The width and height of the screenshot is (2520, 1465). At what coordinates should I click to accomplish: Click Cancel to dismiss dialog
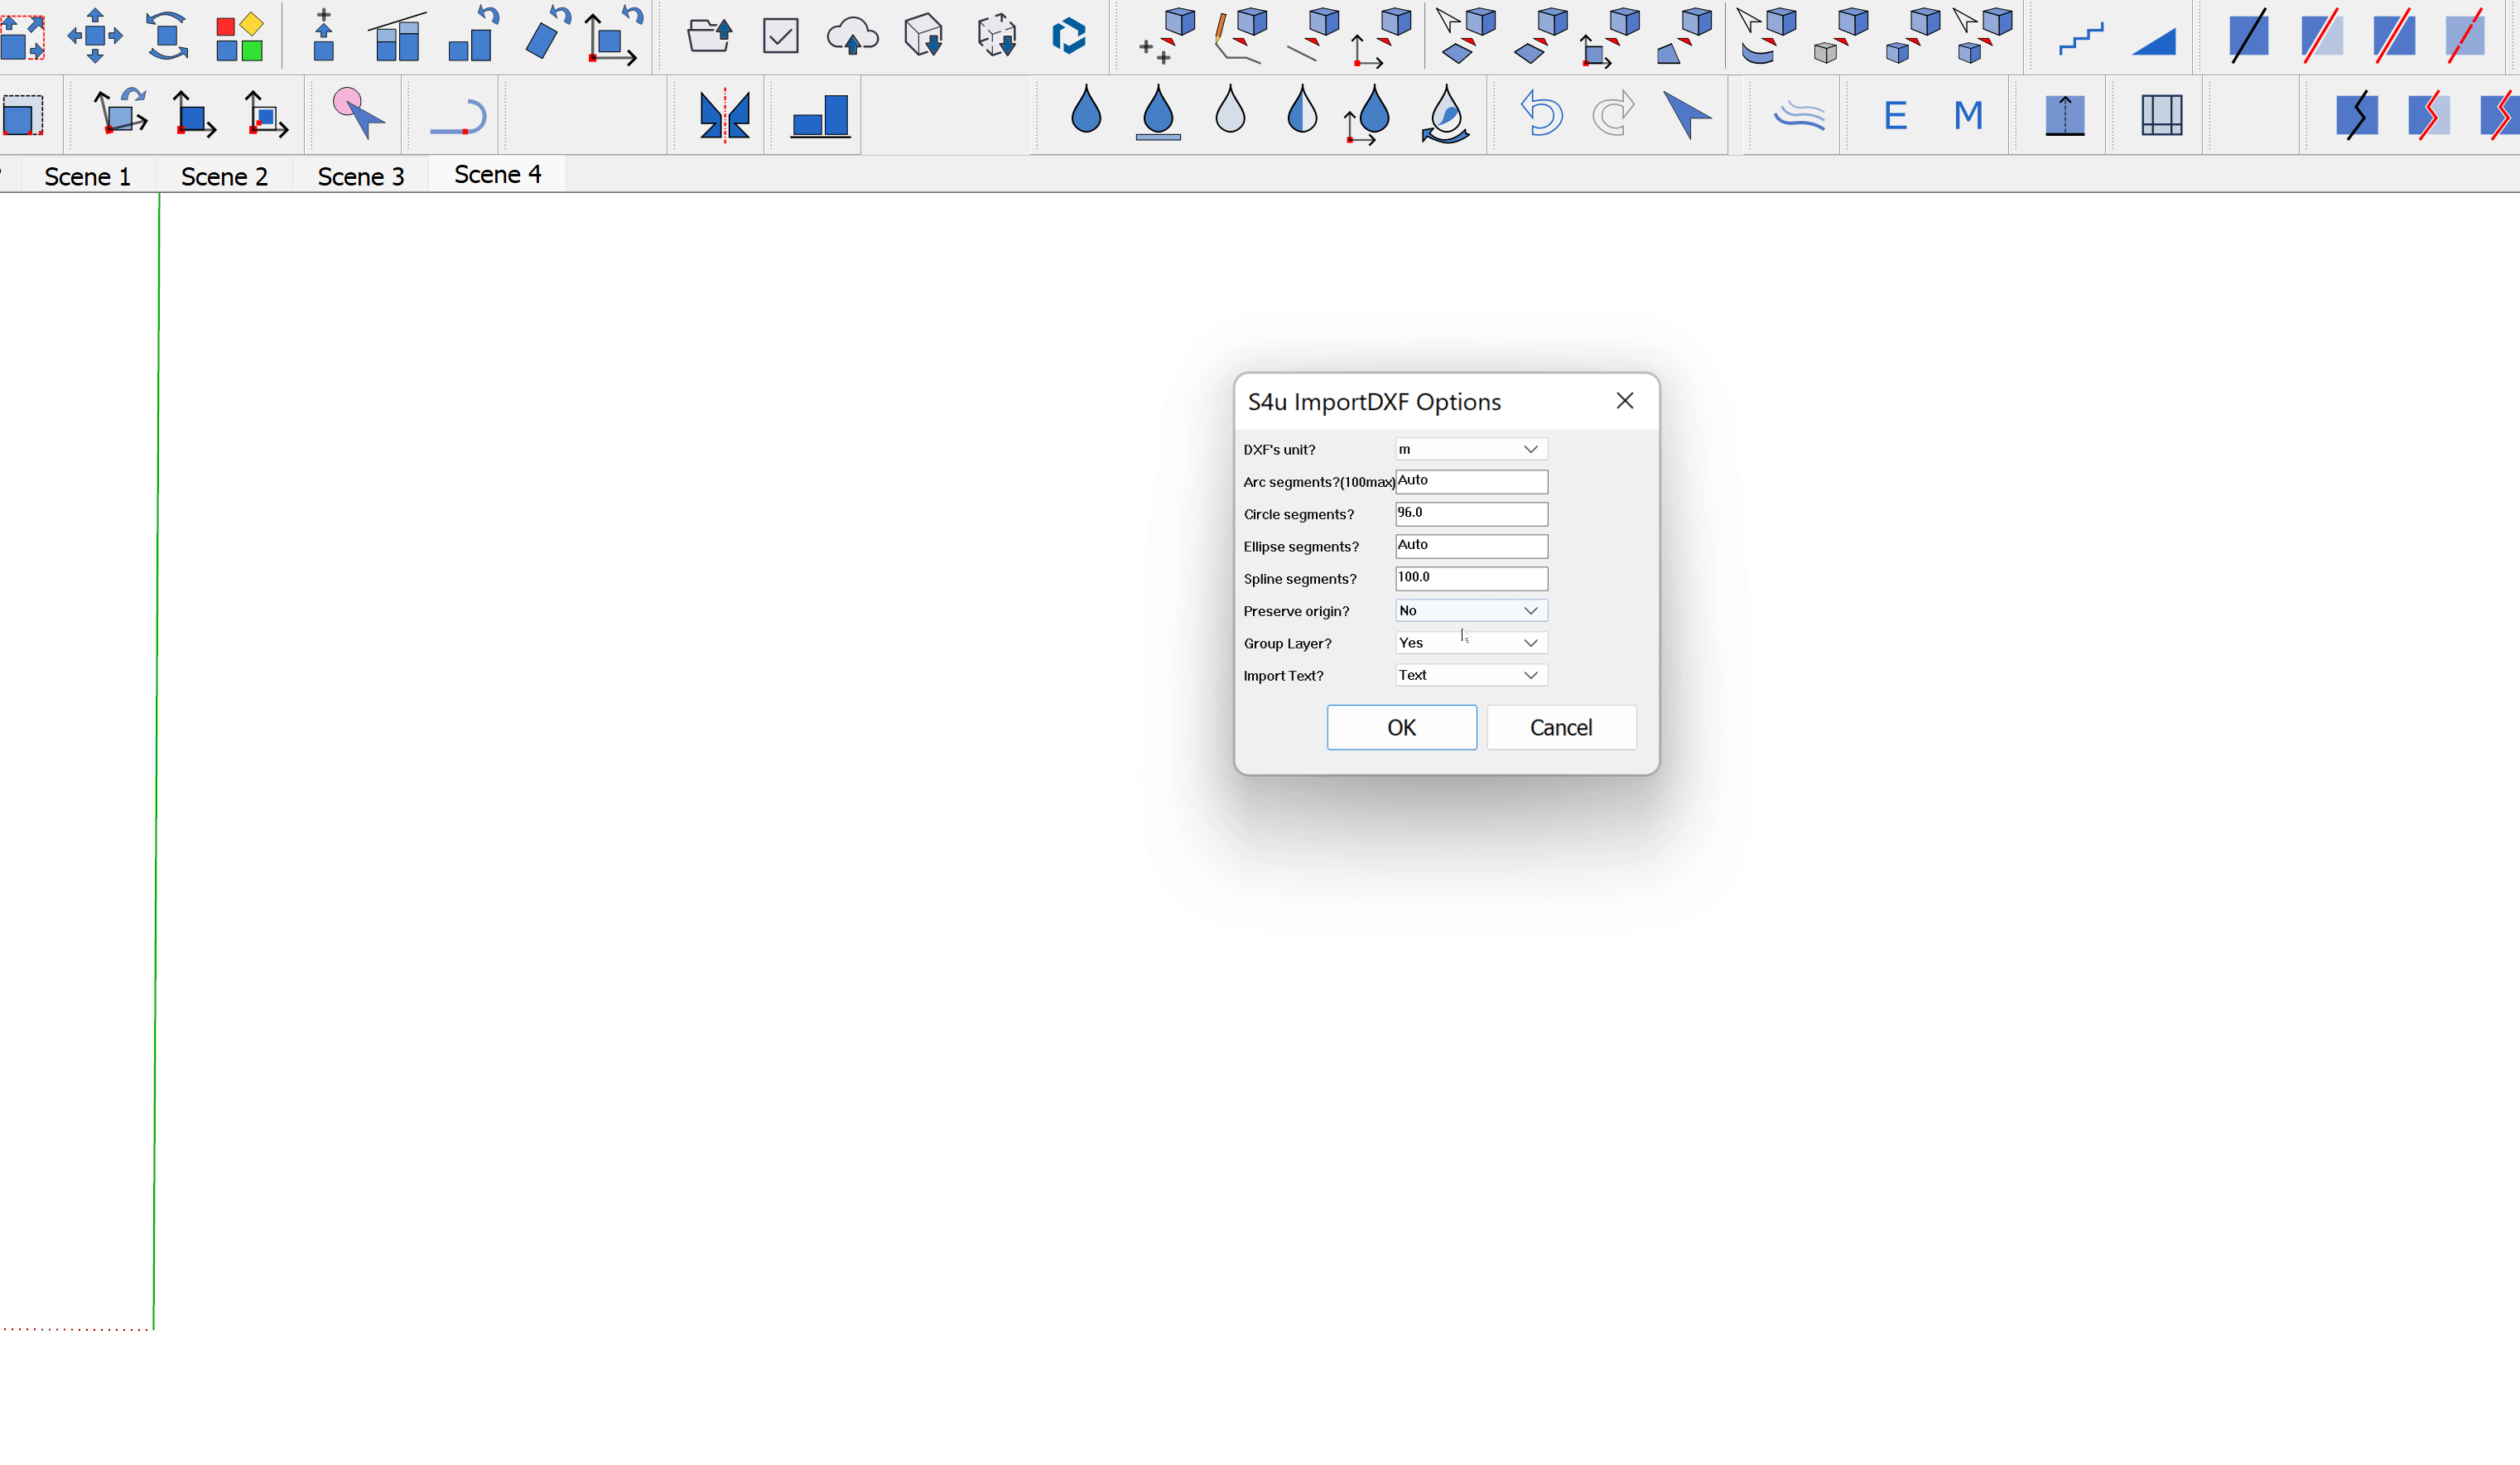(x=1561, y=727)
